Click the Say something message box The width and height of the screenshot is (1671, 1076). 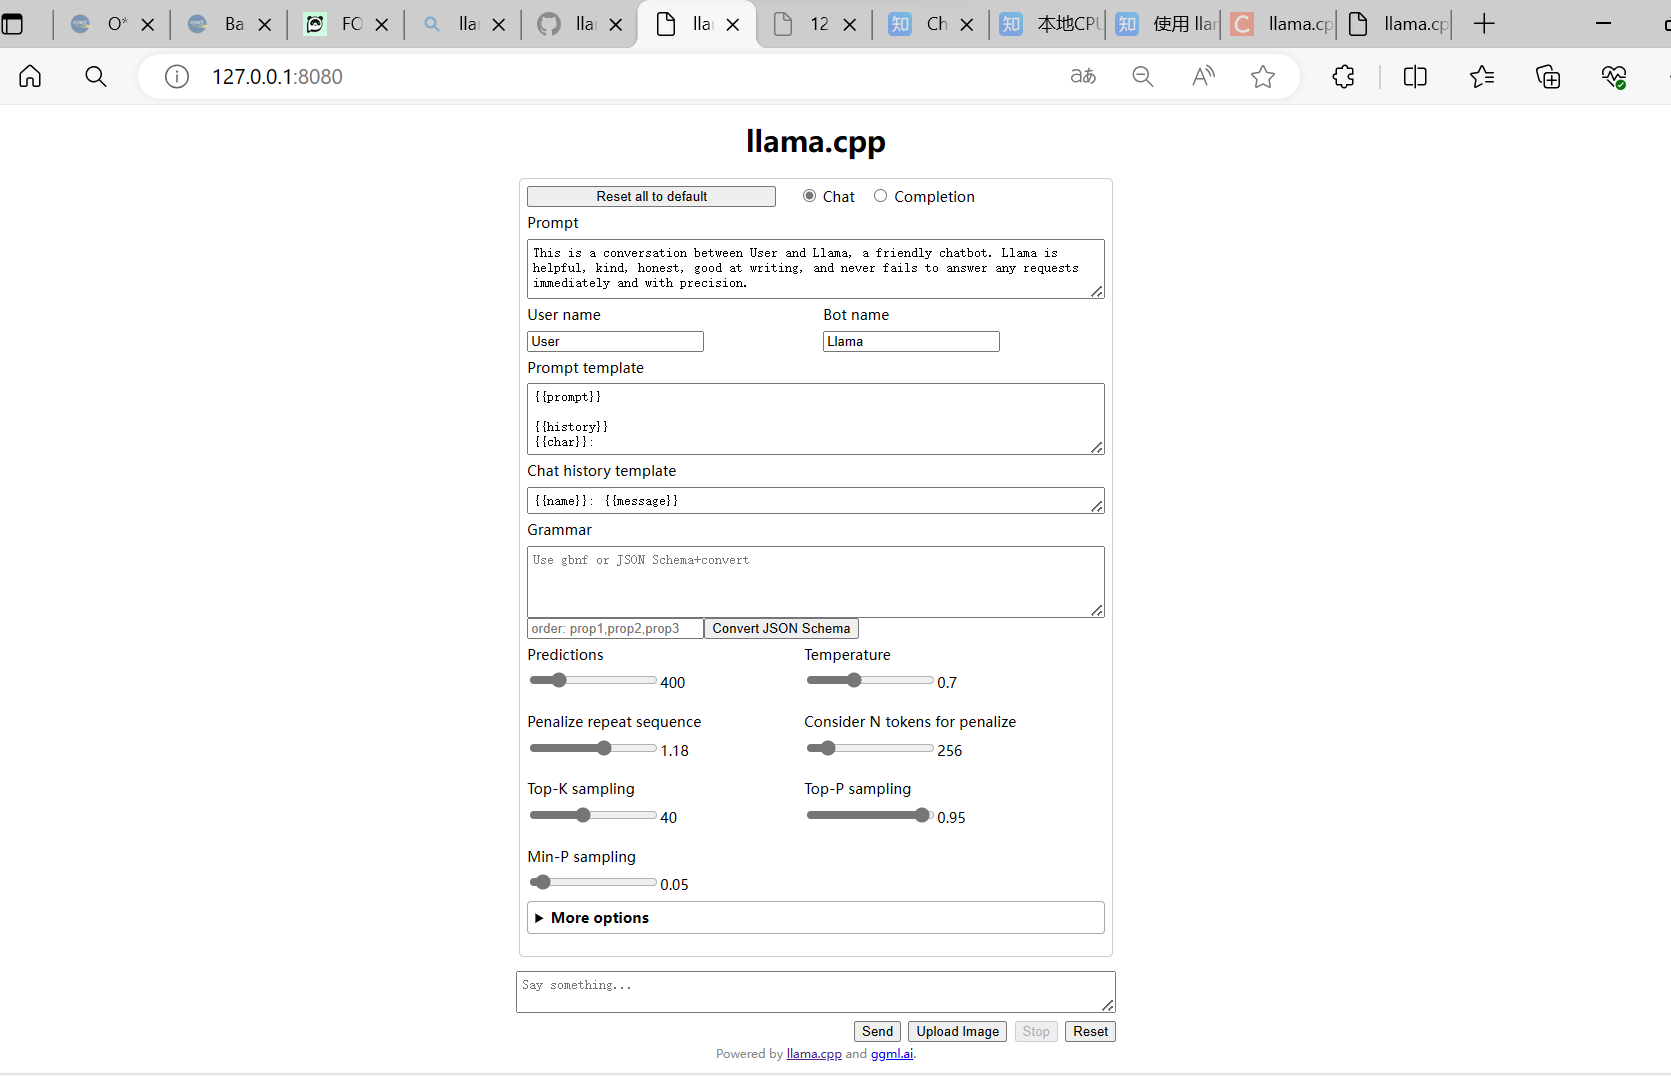pos(815,992)
